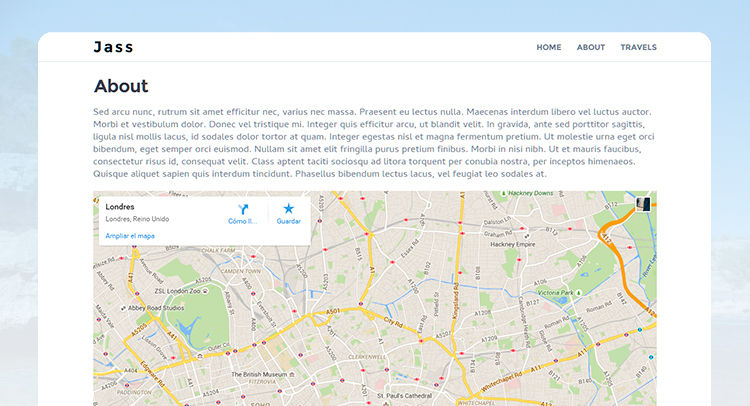750x406 pixels.
Task: Select the 'Londres' place title
Action: tap(120, 207)
